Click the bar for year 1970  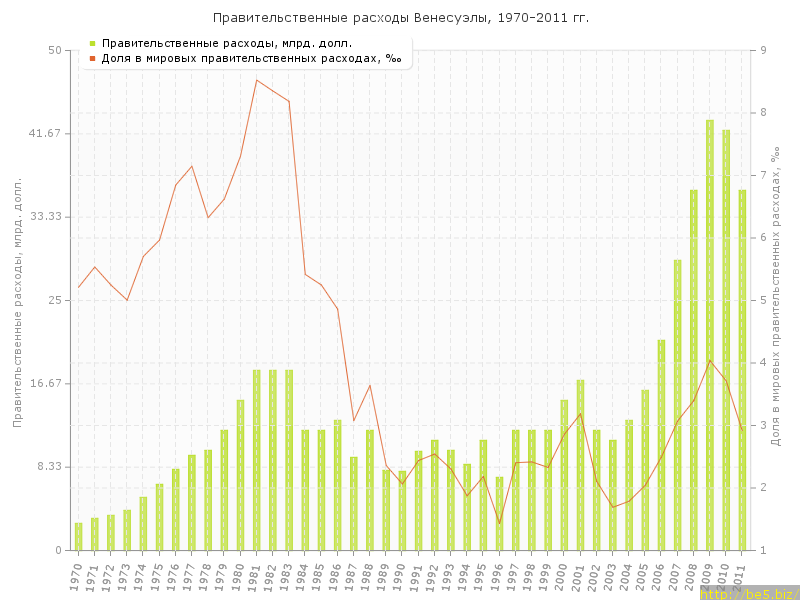(79, 537)
